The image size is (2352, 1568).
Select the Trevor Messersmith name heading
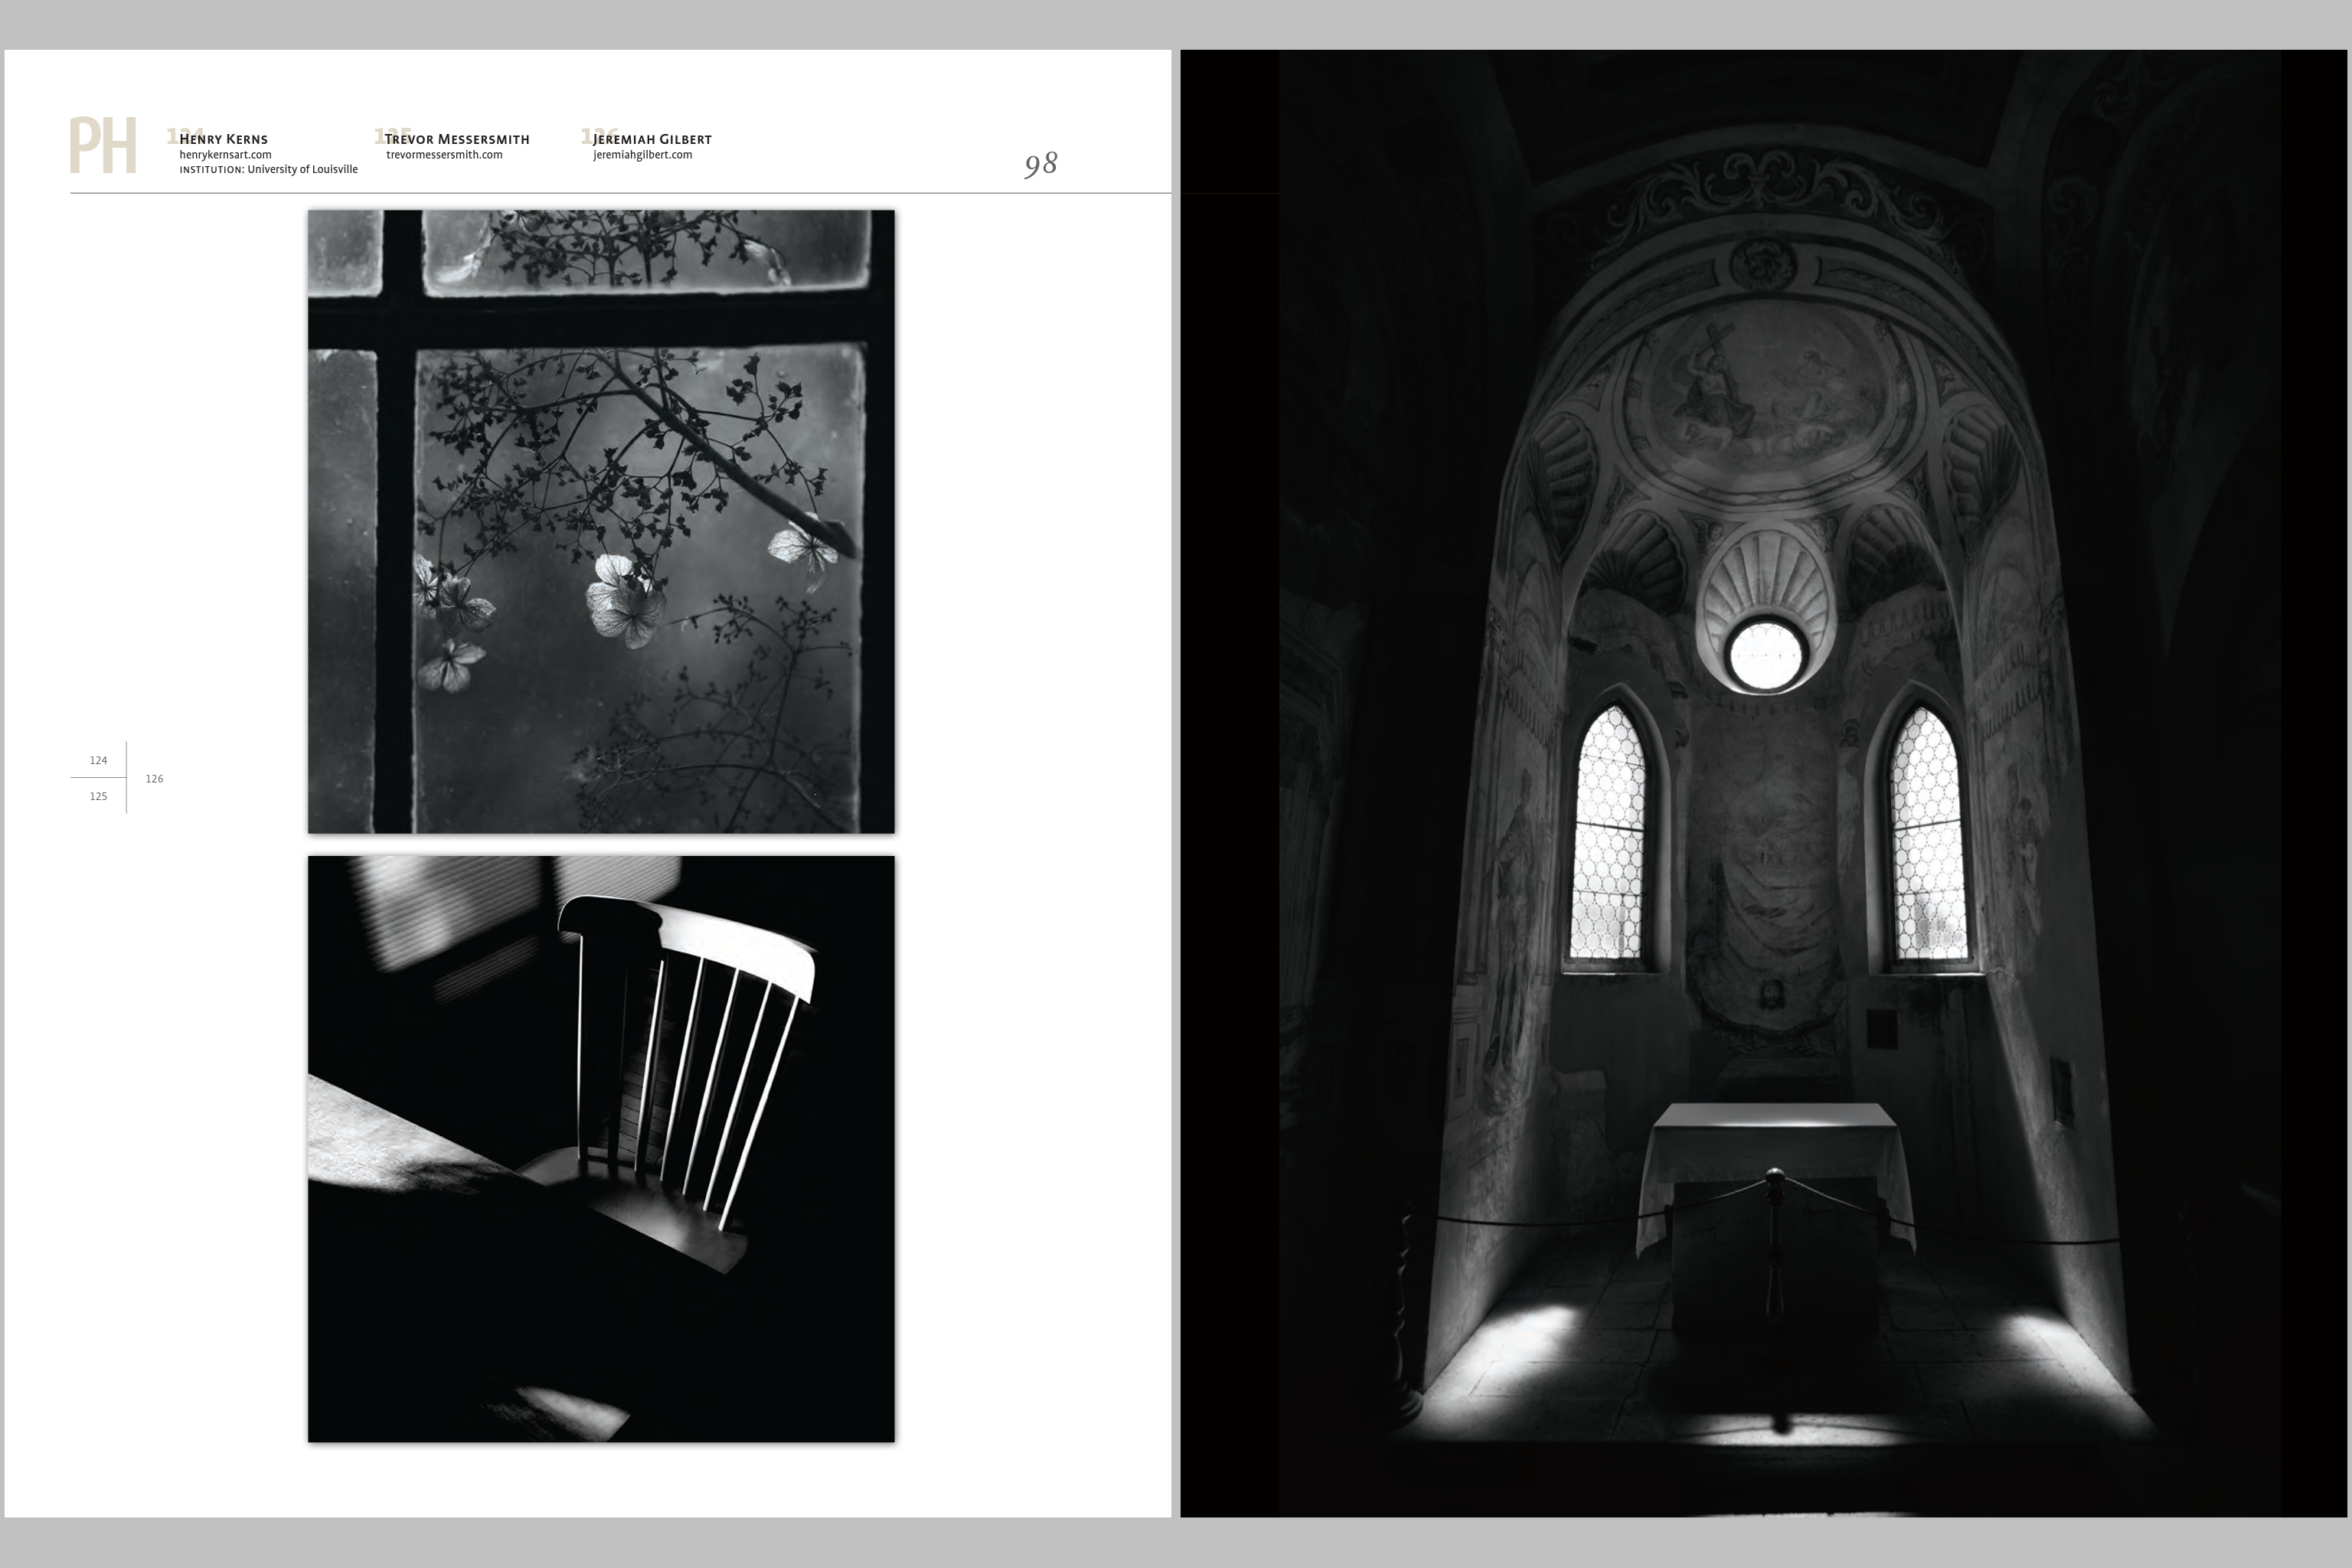pos(457,139)
